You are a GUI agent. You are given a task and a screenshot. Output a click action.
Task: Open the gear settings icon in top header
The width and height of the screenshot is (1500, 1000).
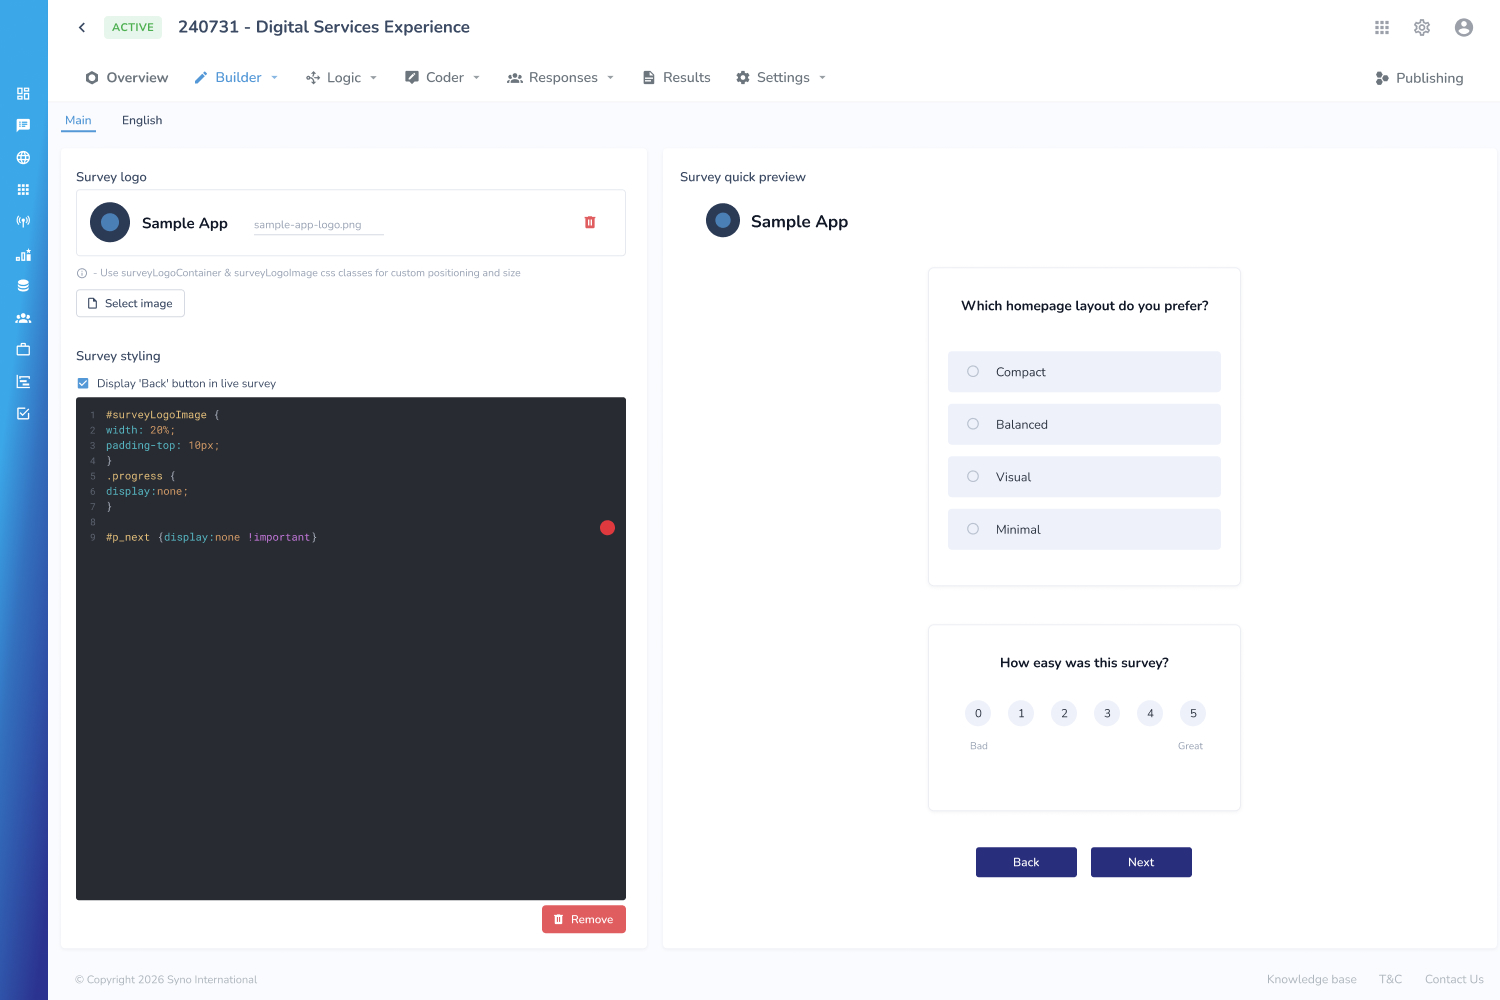[1422, 27]
